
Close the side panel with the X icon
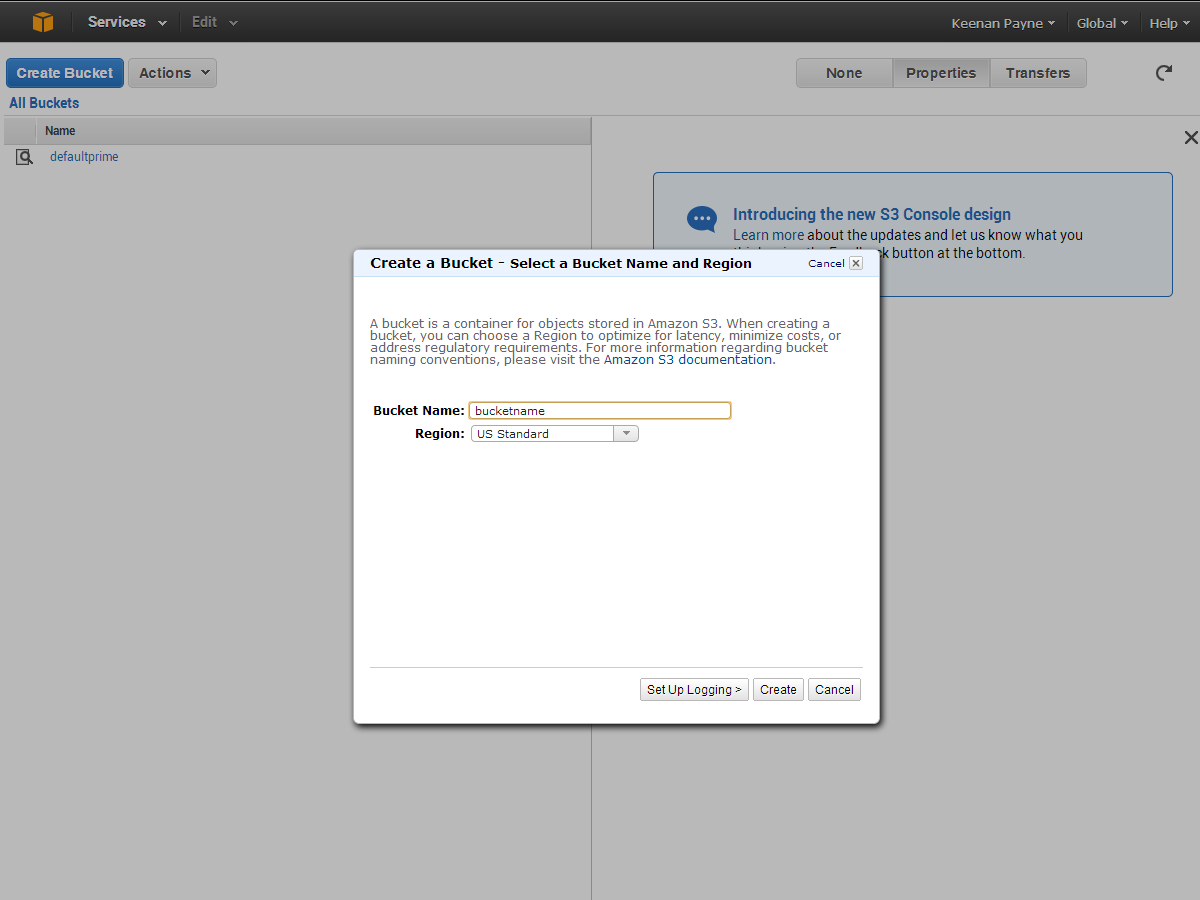pyautogui.click(x=1190, y=138)
